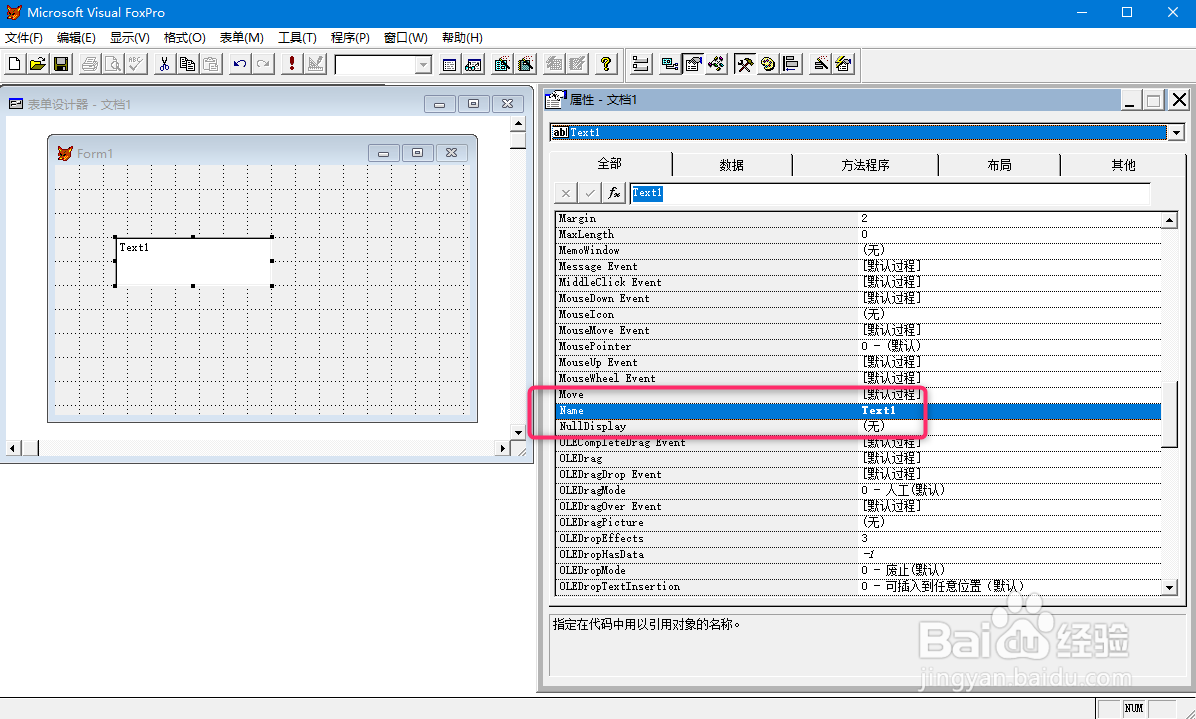Click Form Designer horizontal scroll right arrow

click(x=503, y=448)
